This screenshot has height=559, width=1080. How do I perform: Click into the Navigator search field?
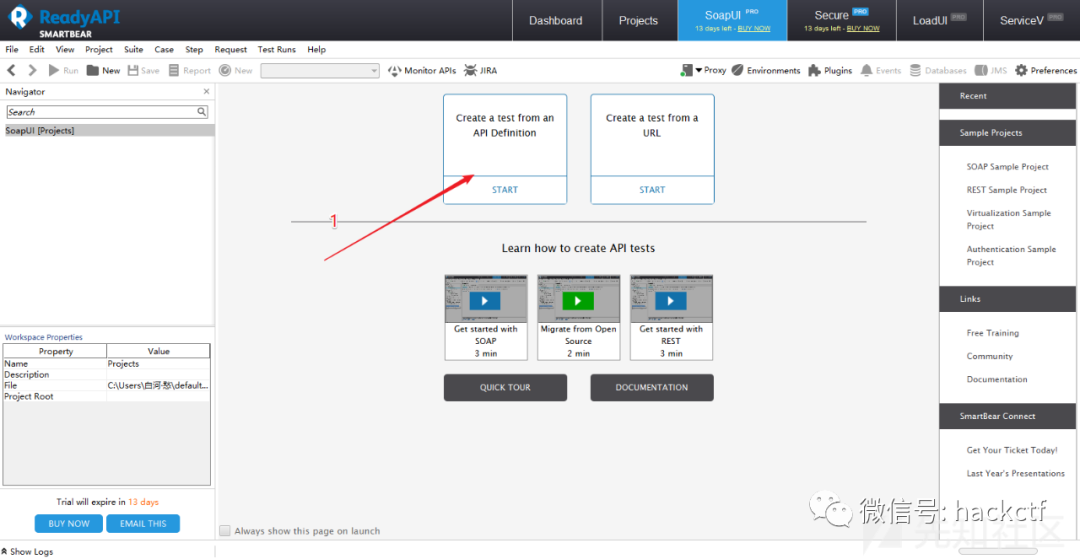coord(107,112)
